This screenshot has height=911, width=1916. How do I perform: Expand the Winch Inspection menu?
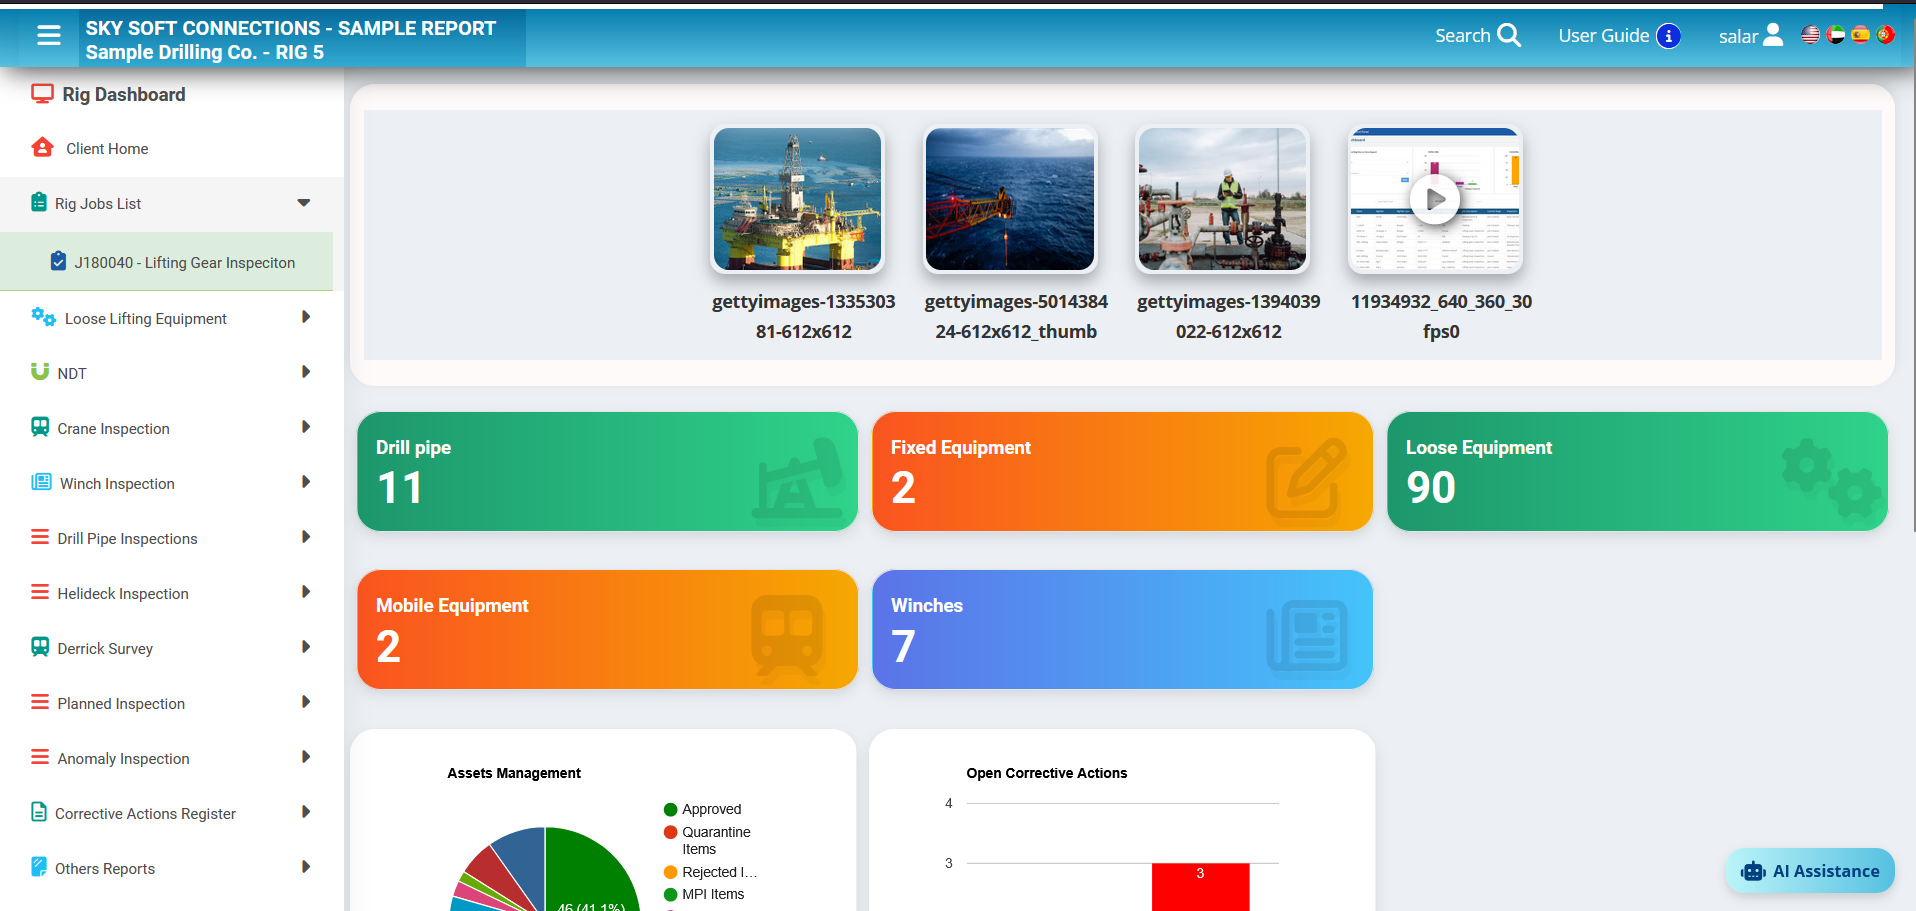point(306,482)
